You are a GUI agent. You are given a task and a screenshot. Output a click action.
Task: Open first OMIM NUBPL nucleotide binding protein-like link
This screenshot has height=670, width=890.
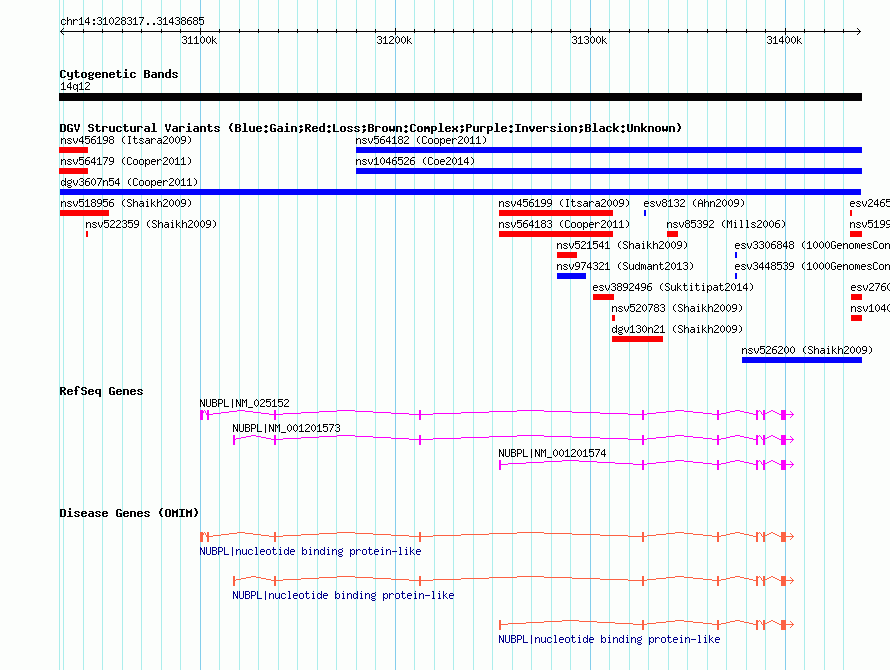[x=310, y=551]
